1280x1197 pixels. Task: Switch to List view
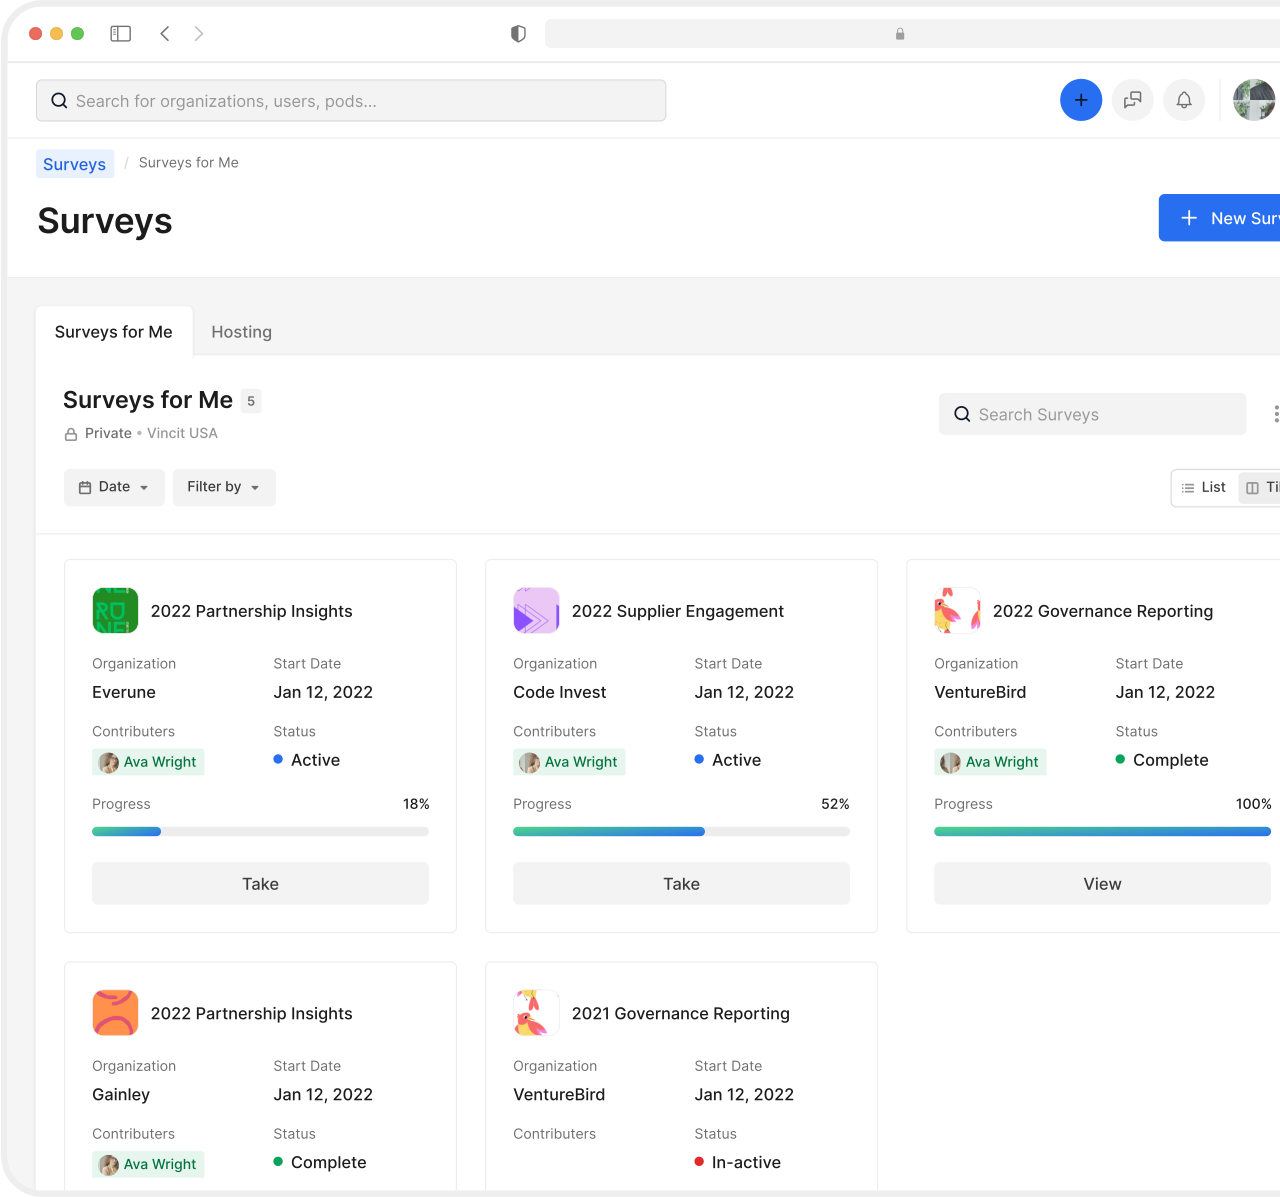[1203, 487]
